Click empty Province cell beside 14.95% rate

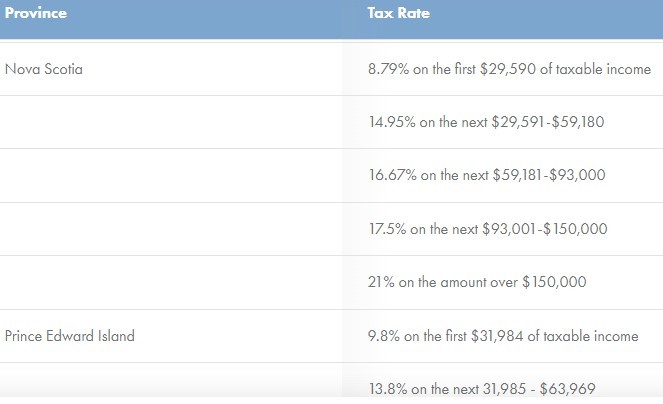pyautogui.click(x=170, y=122)
